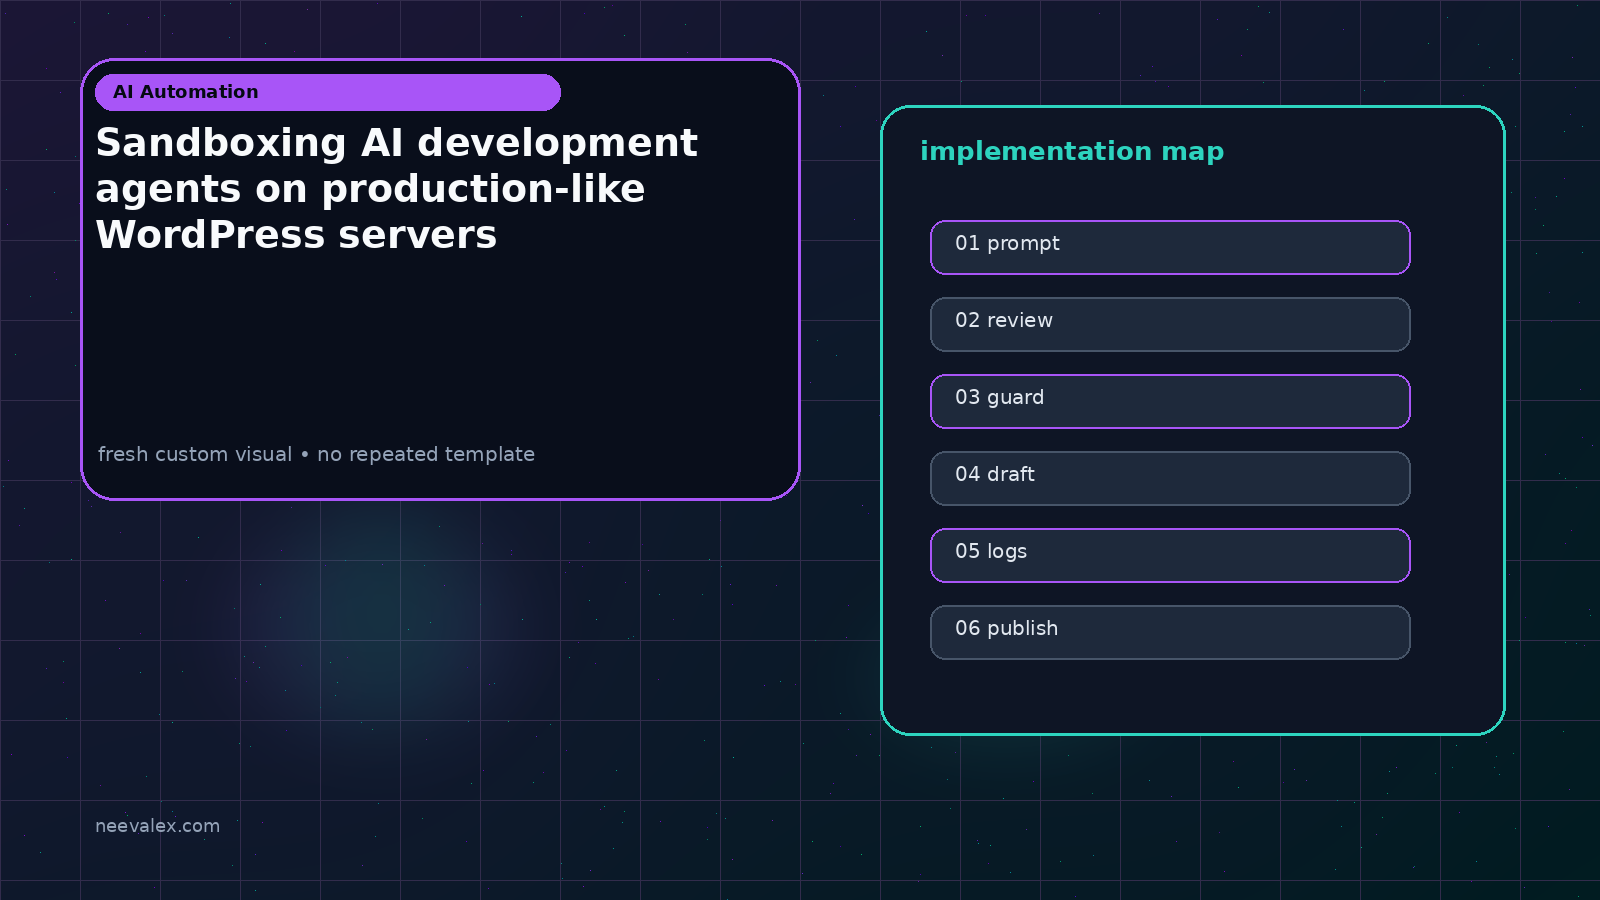This screenshot has height=900, width=1600.
Task: Select the 05 logs step
Action: pyautogui.click(x=1170, y=555)
